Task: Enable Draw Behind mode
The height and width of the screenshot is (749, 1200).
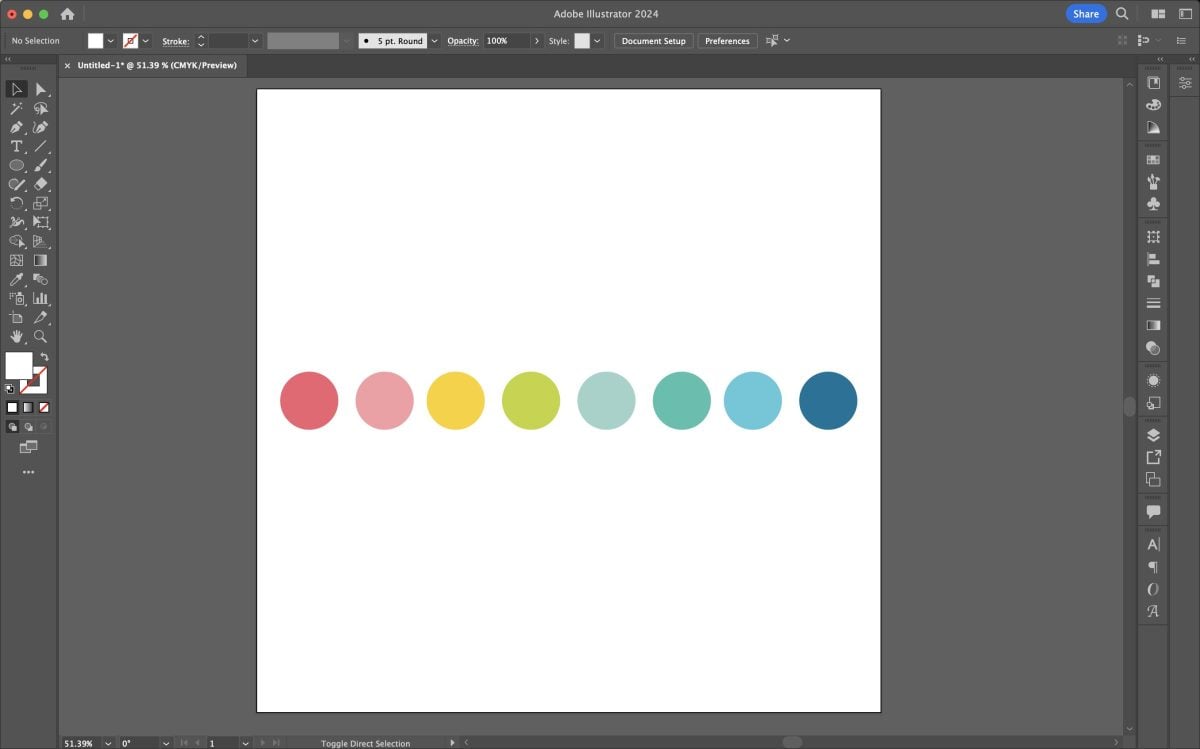Action: click(x=28, y=427)
